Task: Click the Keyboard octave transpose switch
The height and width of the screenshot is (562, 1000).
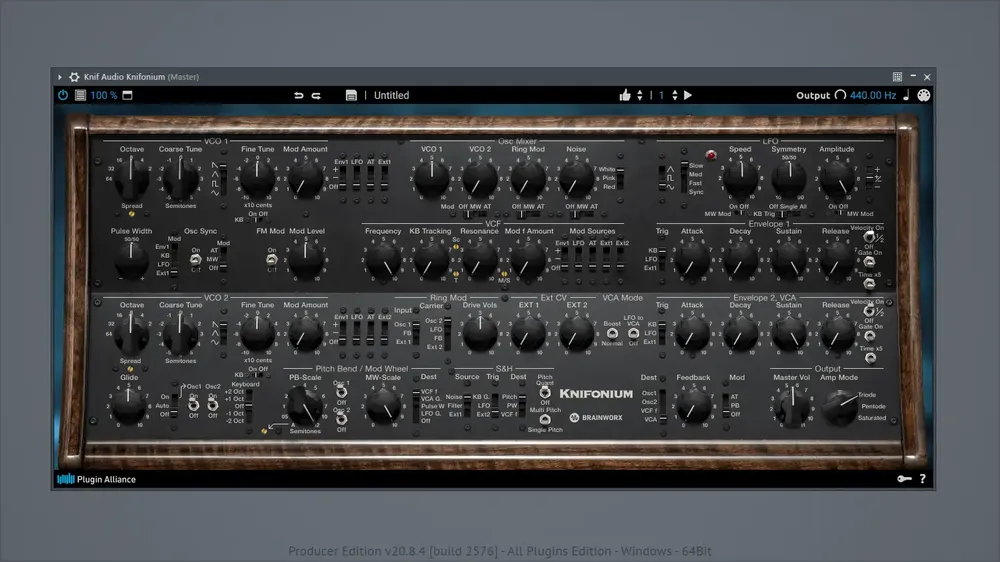Action: [x=249, y=406]
